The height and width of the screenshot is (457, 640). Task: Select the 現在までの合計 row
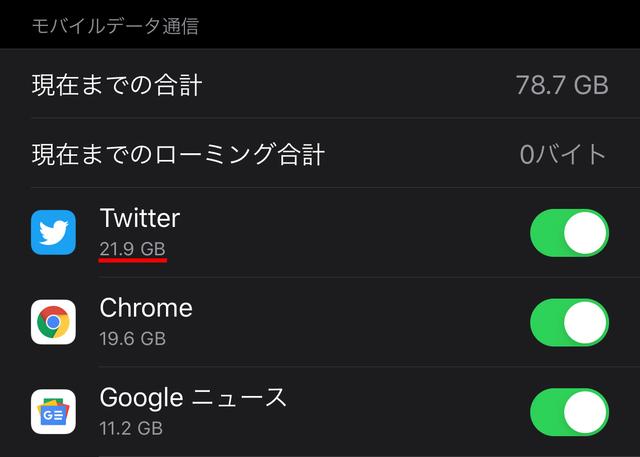(x=320, y=85)
